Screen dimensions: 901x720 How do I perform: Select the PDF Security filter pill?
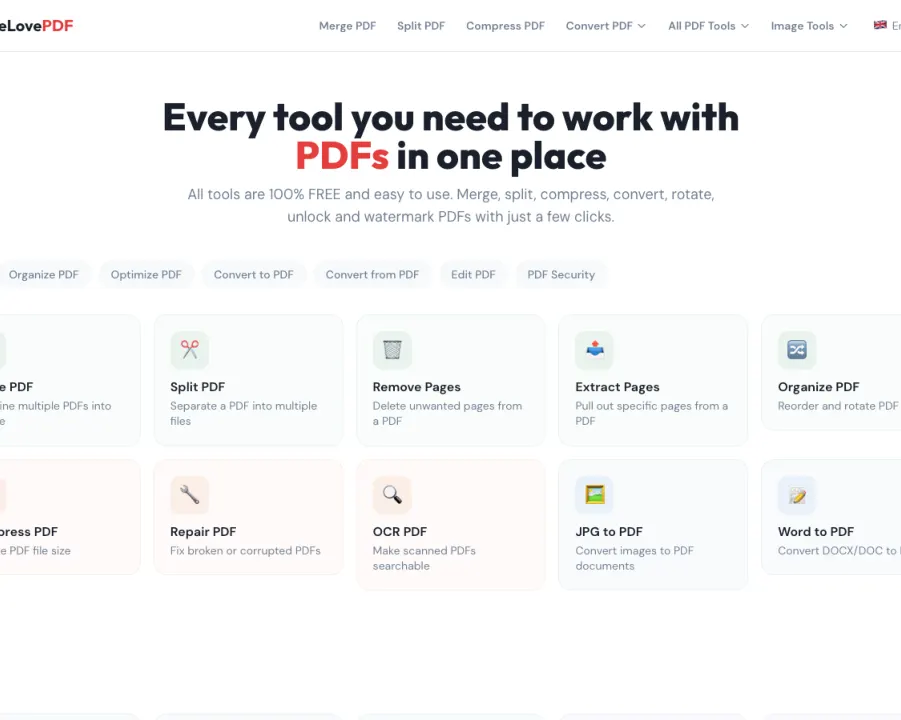(x=561, y=275)
